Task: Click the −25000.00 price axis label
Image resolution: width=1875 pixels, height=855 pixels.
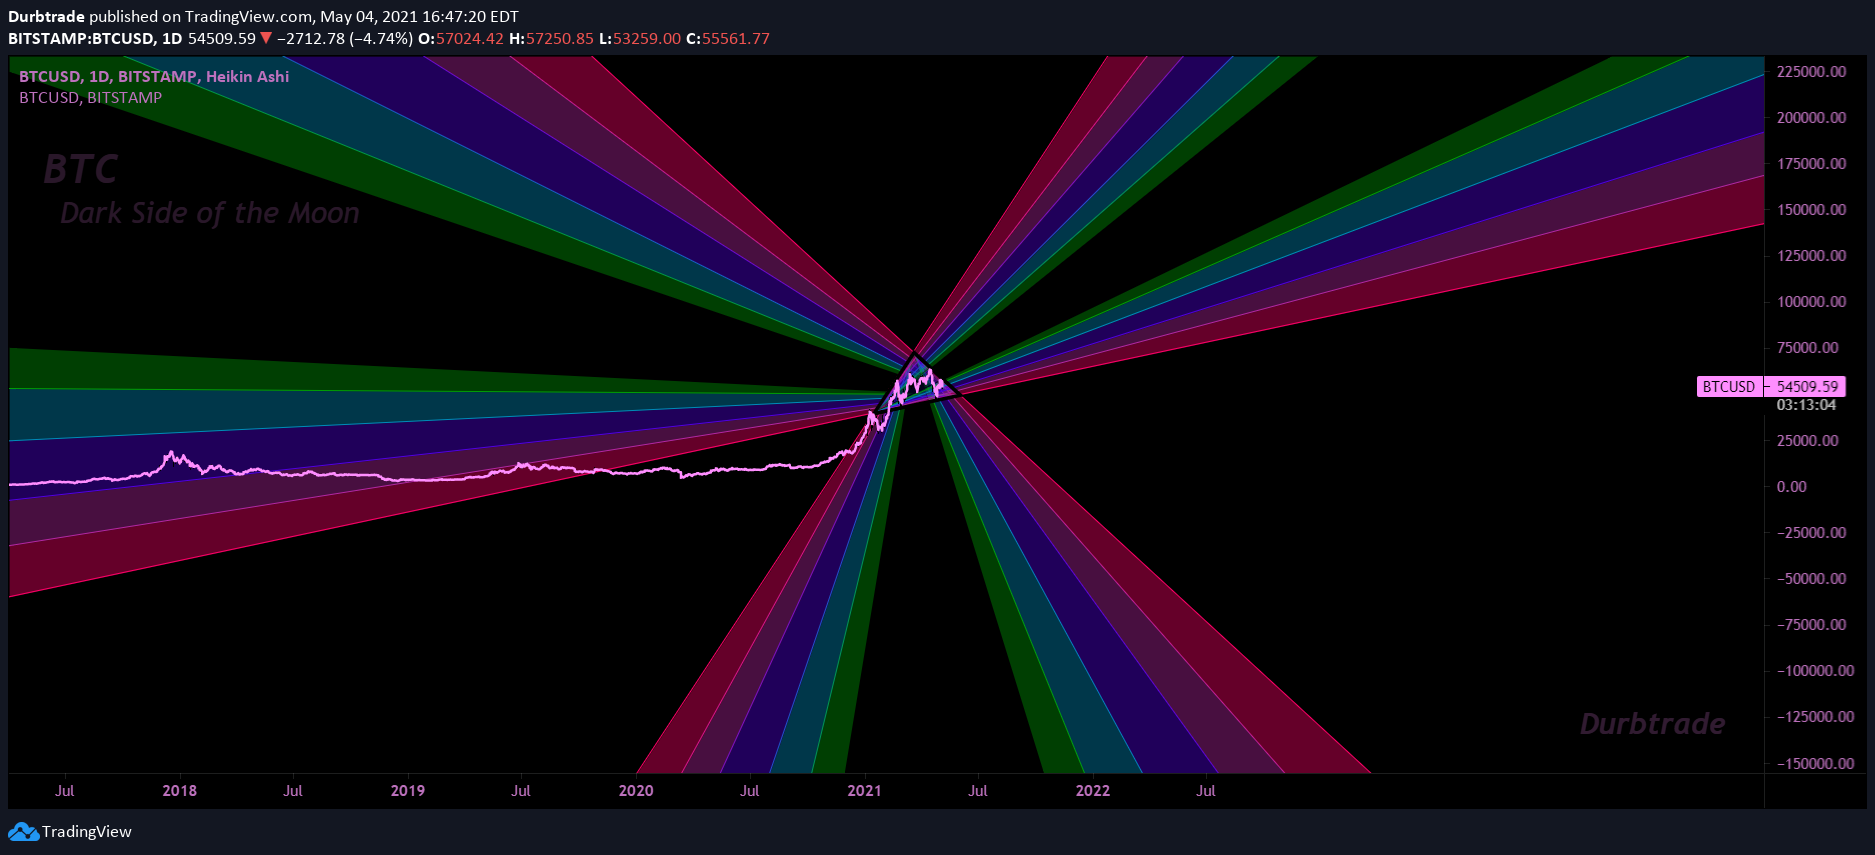Action: point(1811,533)
